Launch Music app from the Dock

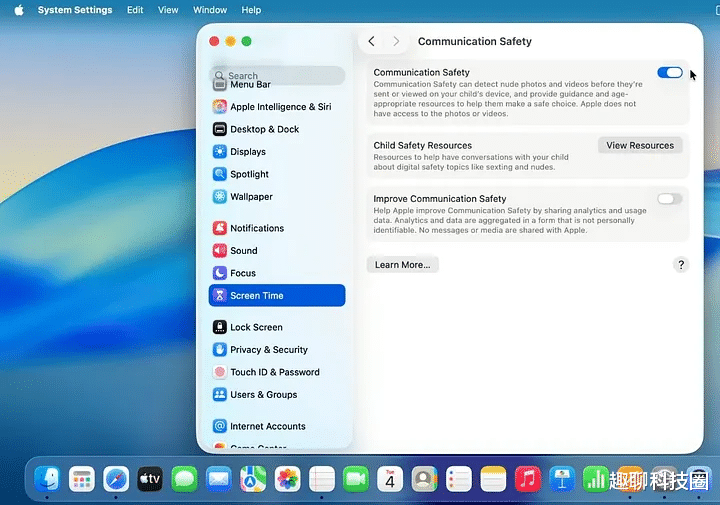[x=528, y=479]
